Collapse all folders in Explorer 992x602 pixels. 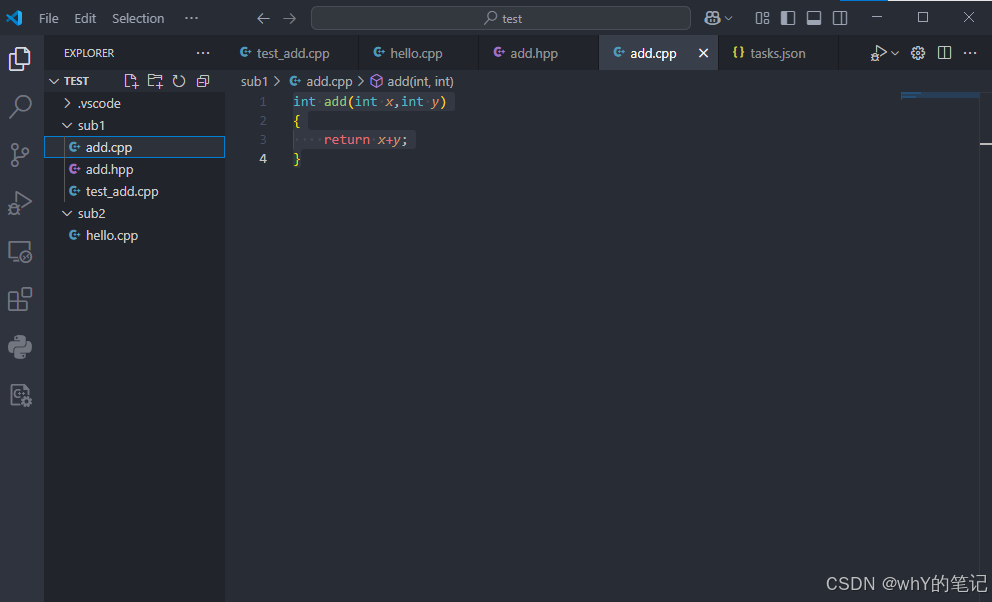203,81
